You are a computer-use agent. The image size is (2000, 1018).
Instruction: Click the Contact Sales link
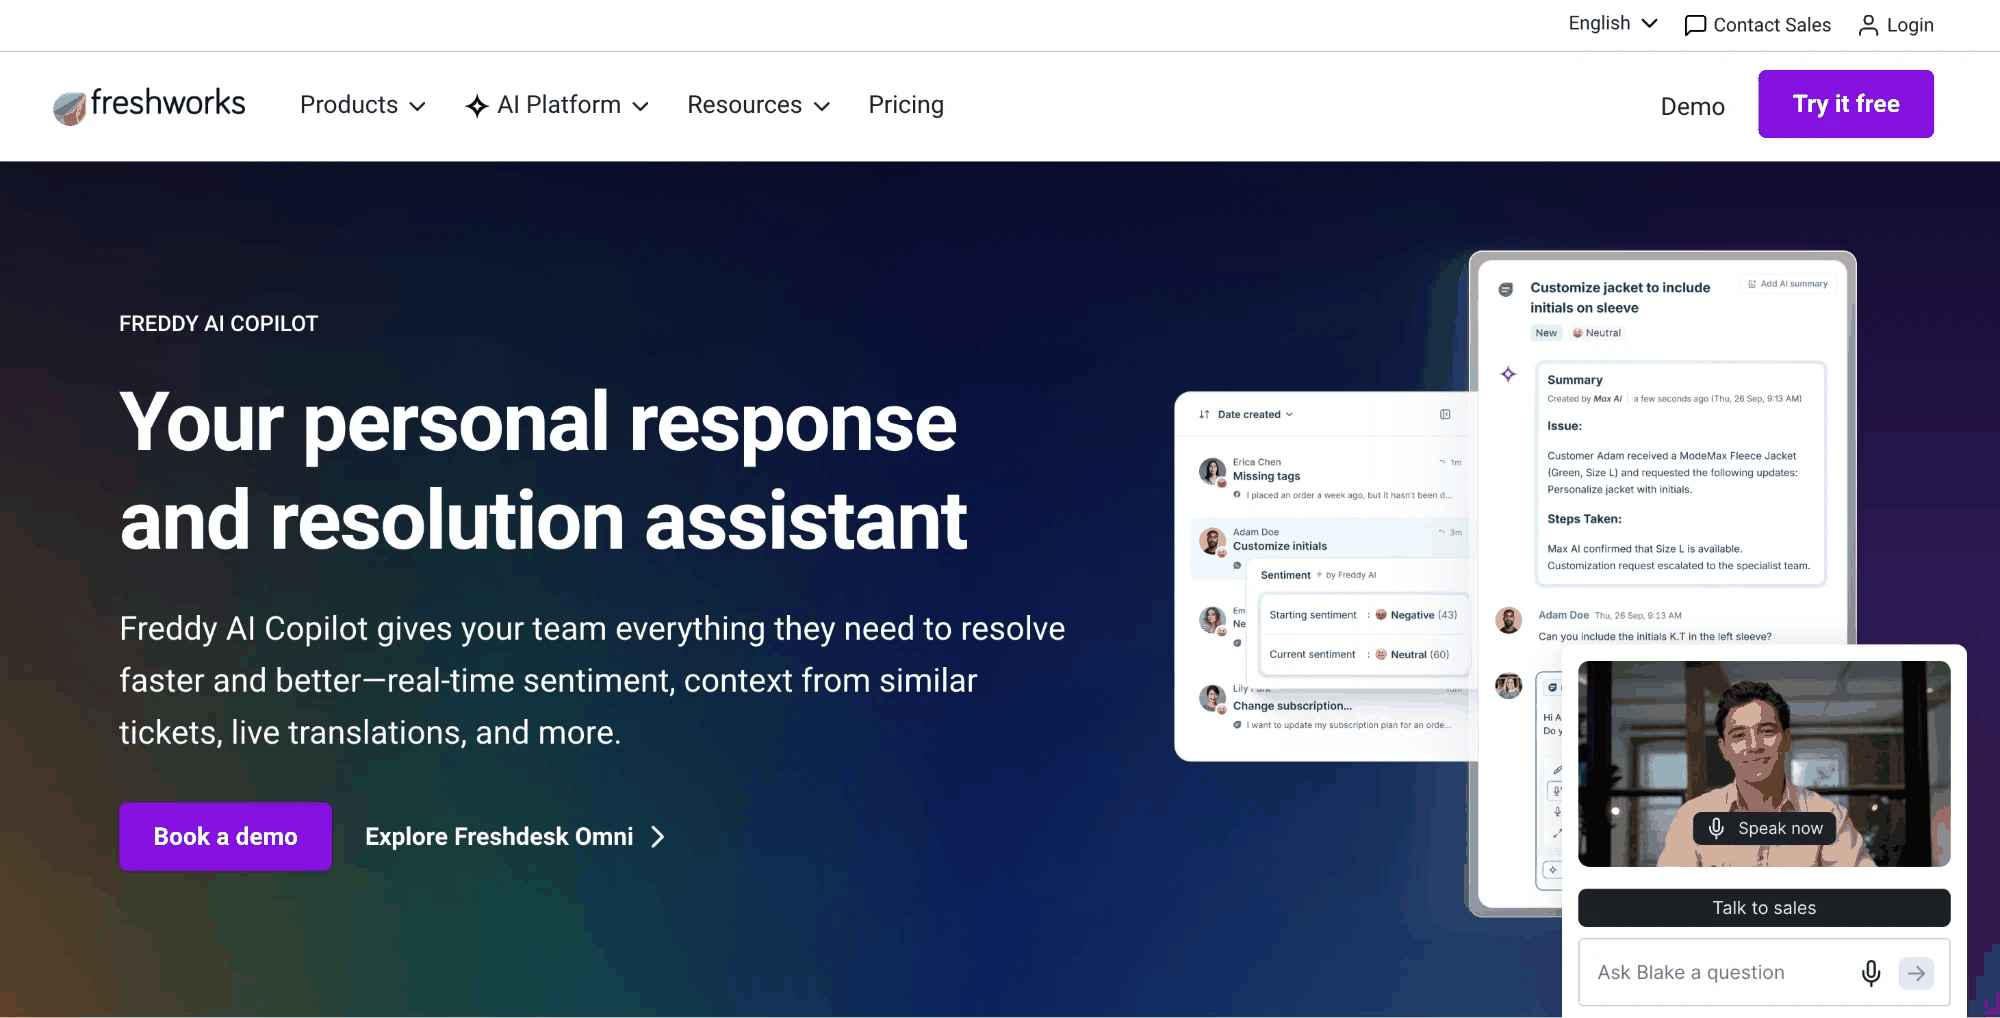1758,25
